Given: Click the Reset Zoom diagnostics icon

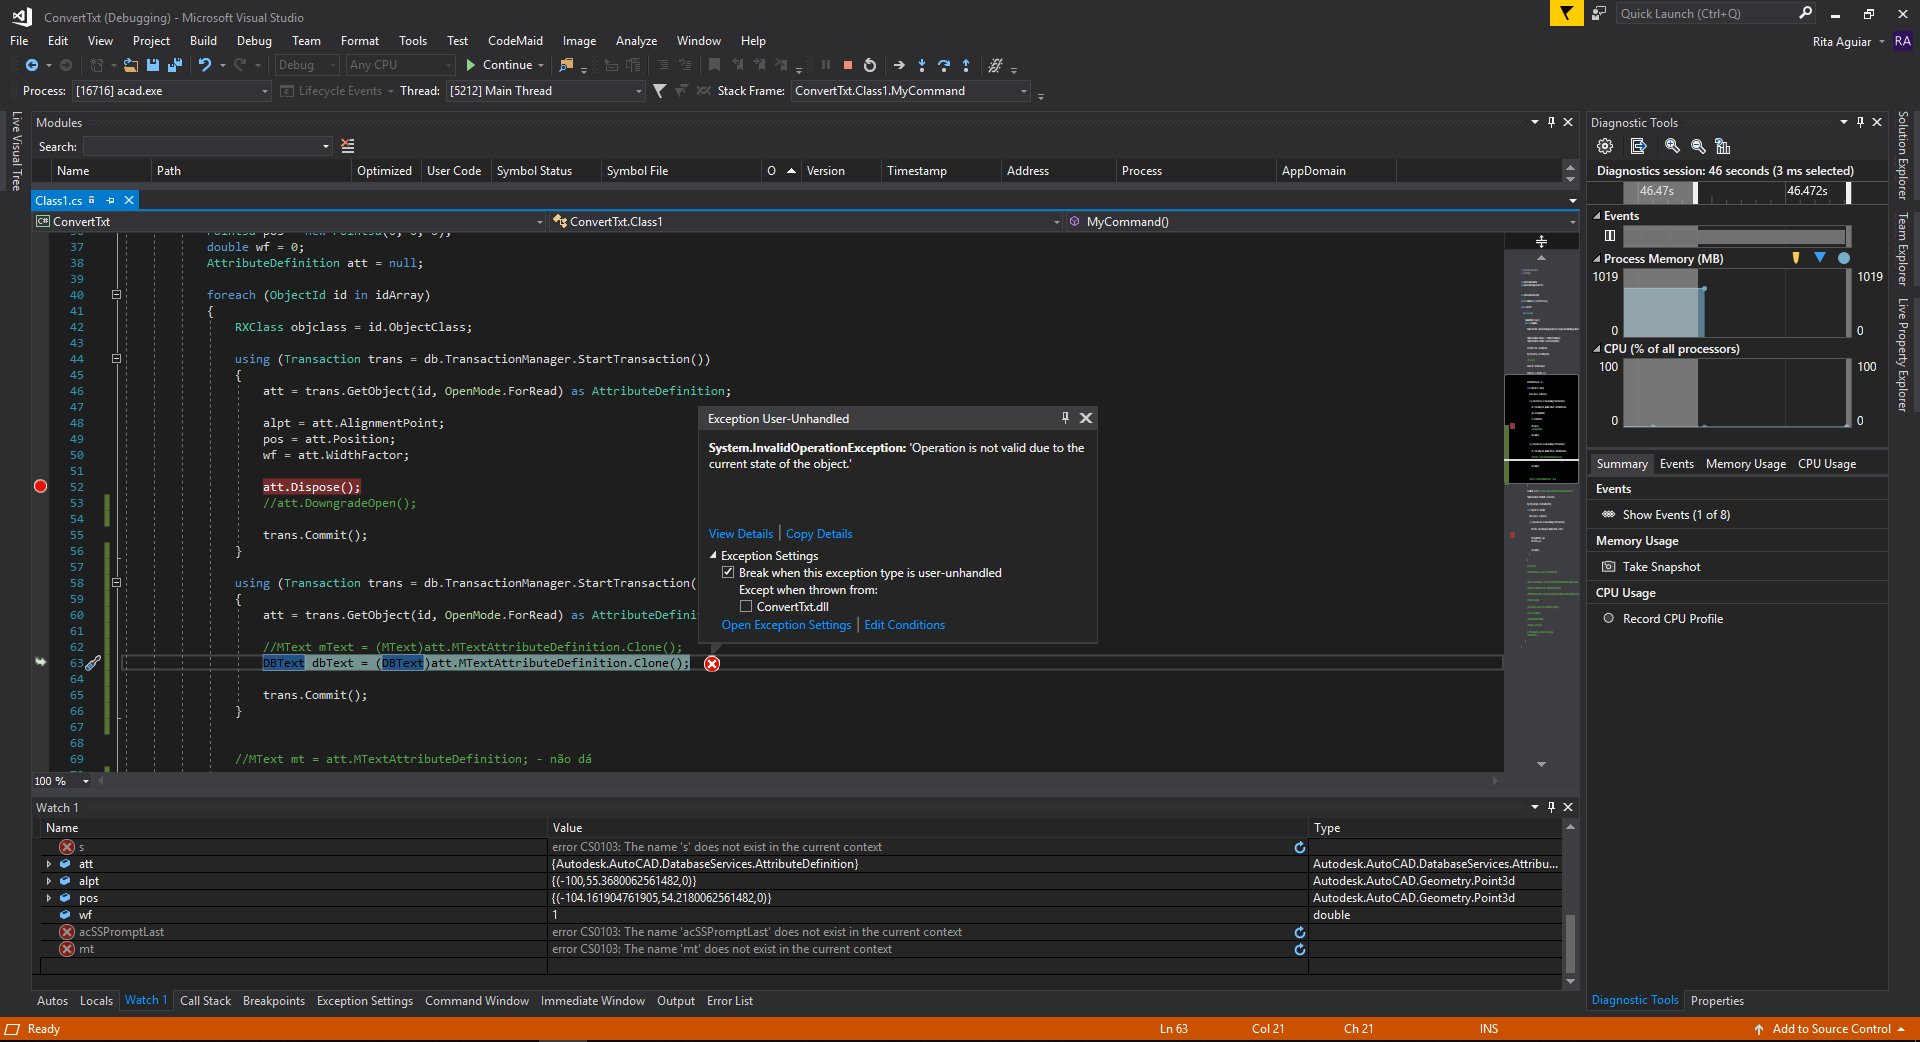Looking at the screenshot, I should (x=1722, y=146).
